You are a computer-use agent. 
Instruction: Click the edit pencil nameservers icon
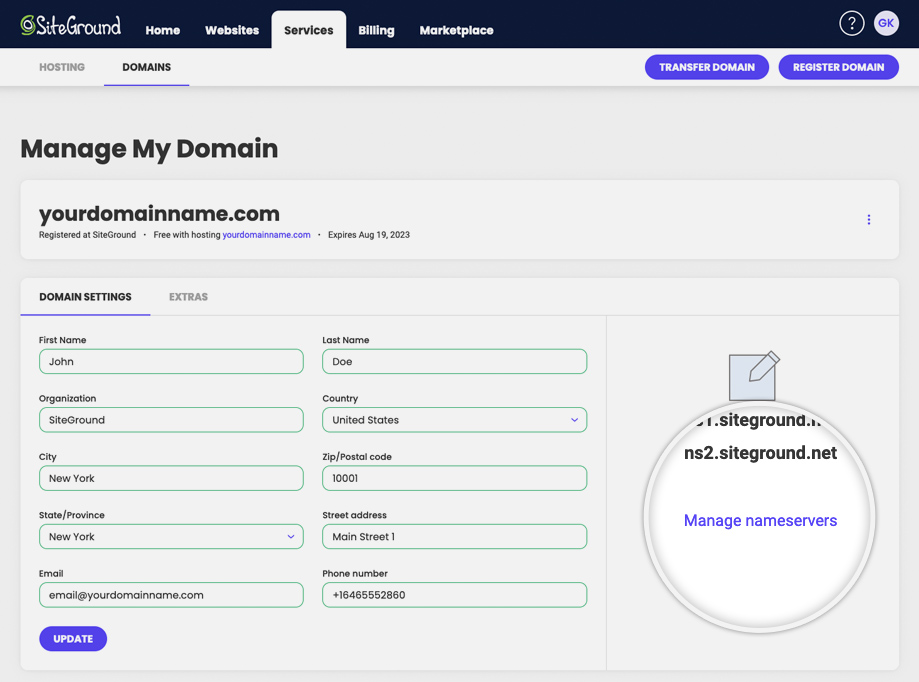754,376
